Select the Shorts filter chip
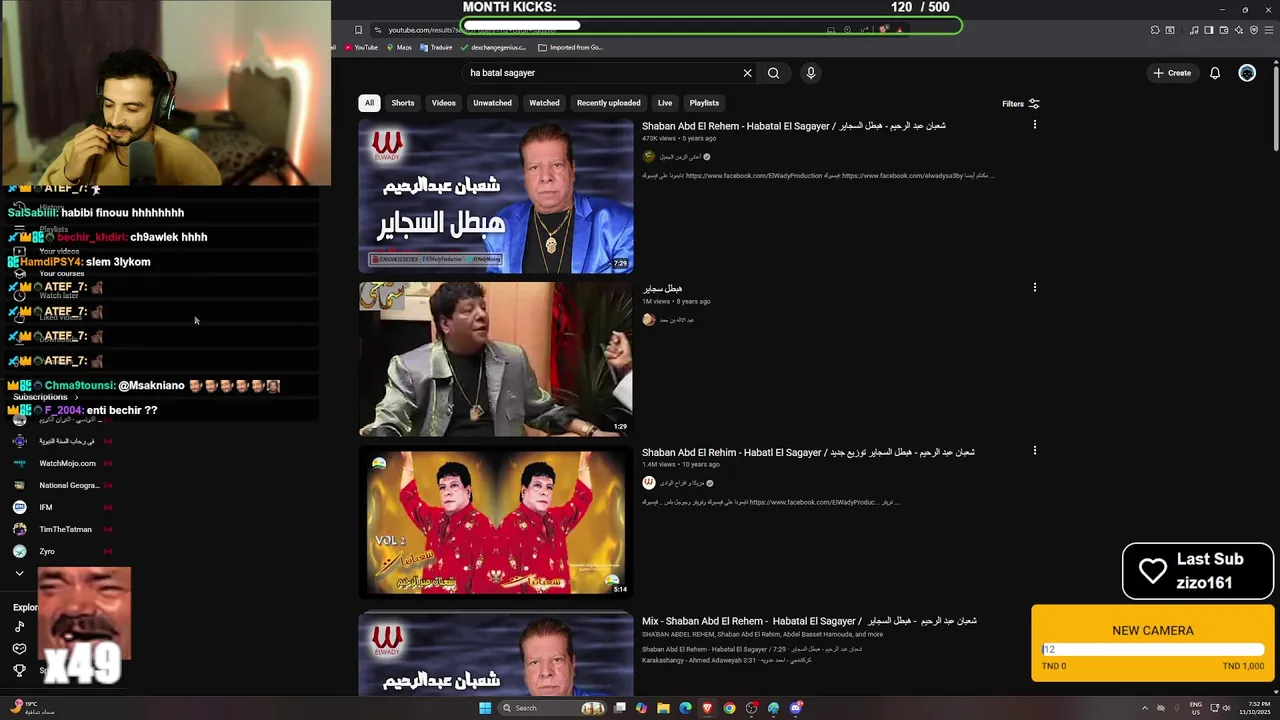 (403, 103)
